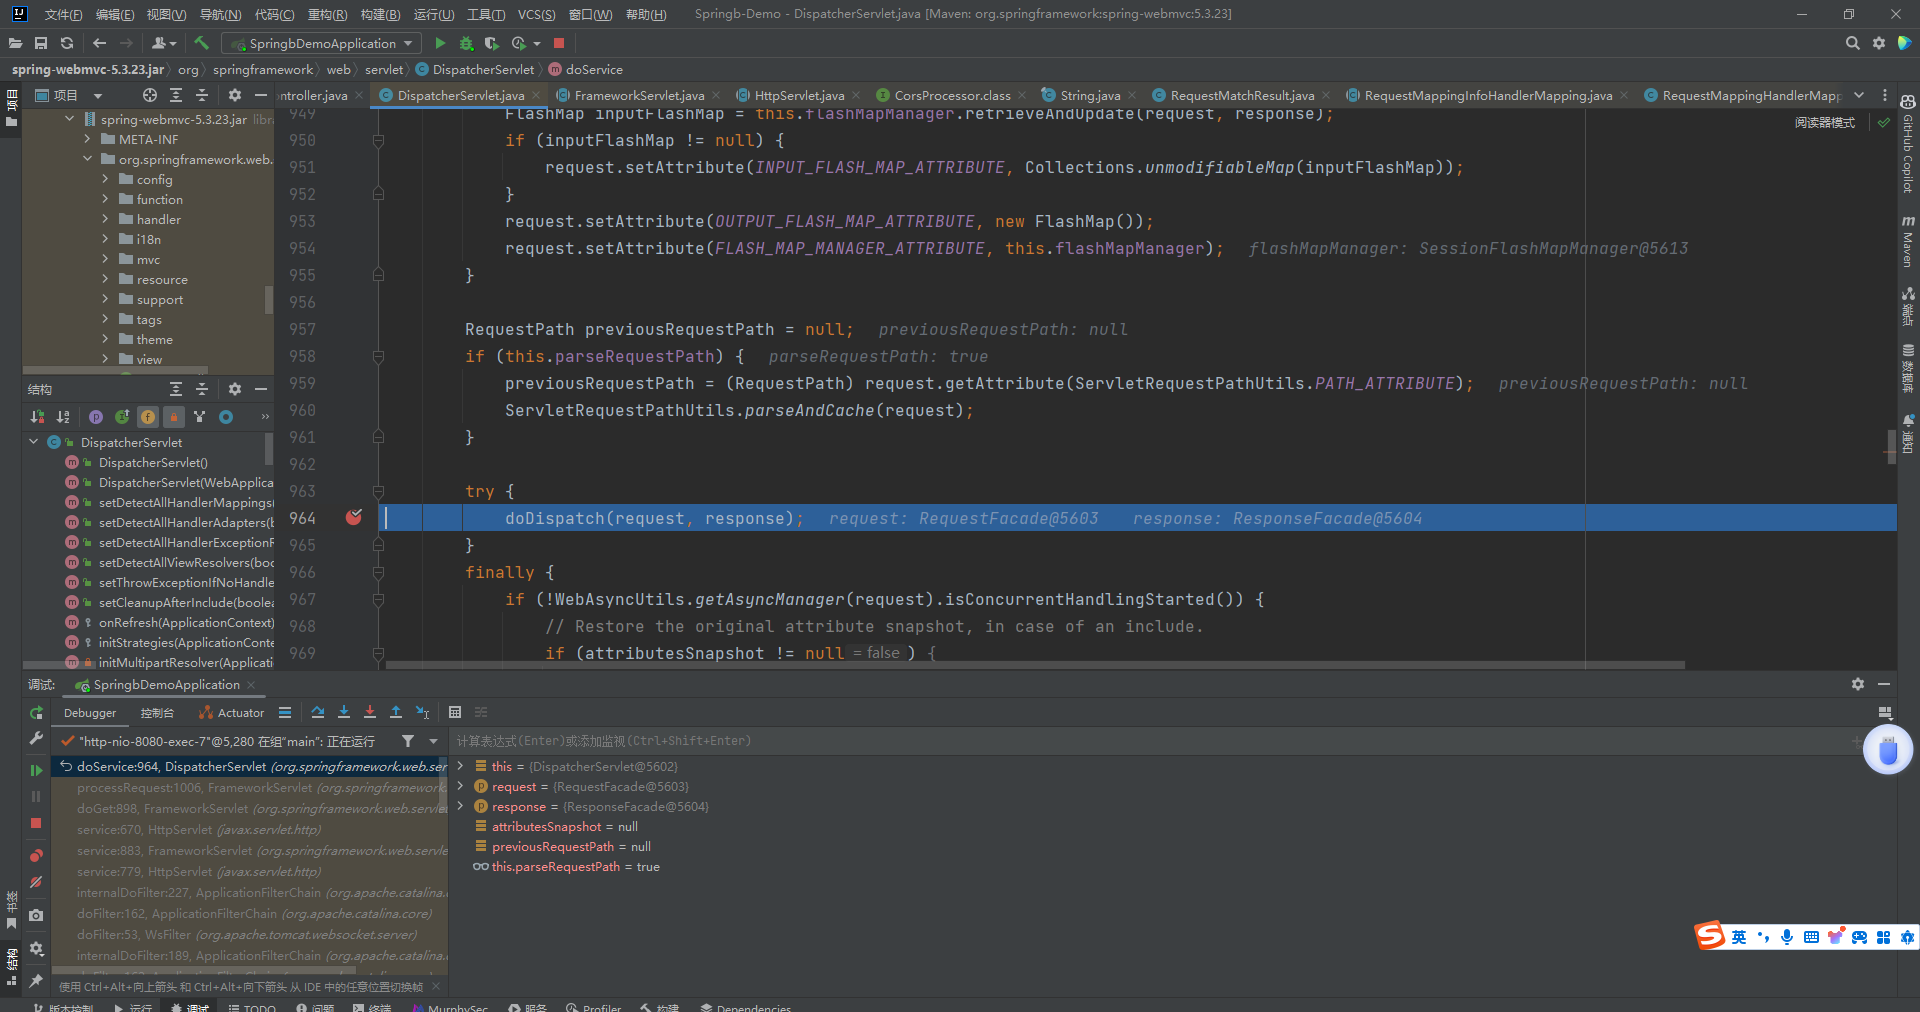The height and width of the screenshot is (1012, 1920).
Task: Toggle the breakpoint on line 964
Action: (x=354, y=517)
